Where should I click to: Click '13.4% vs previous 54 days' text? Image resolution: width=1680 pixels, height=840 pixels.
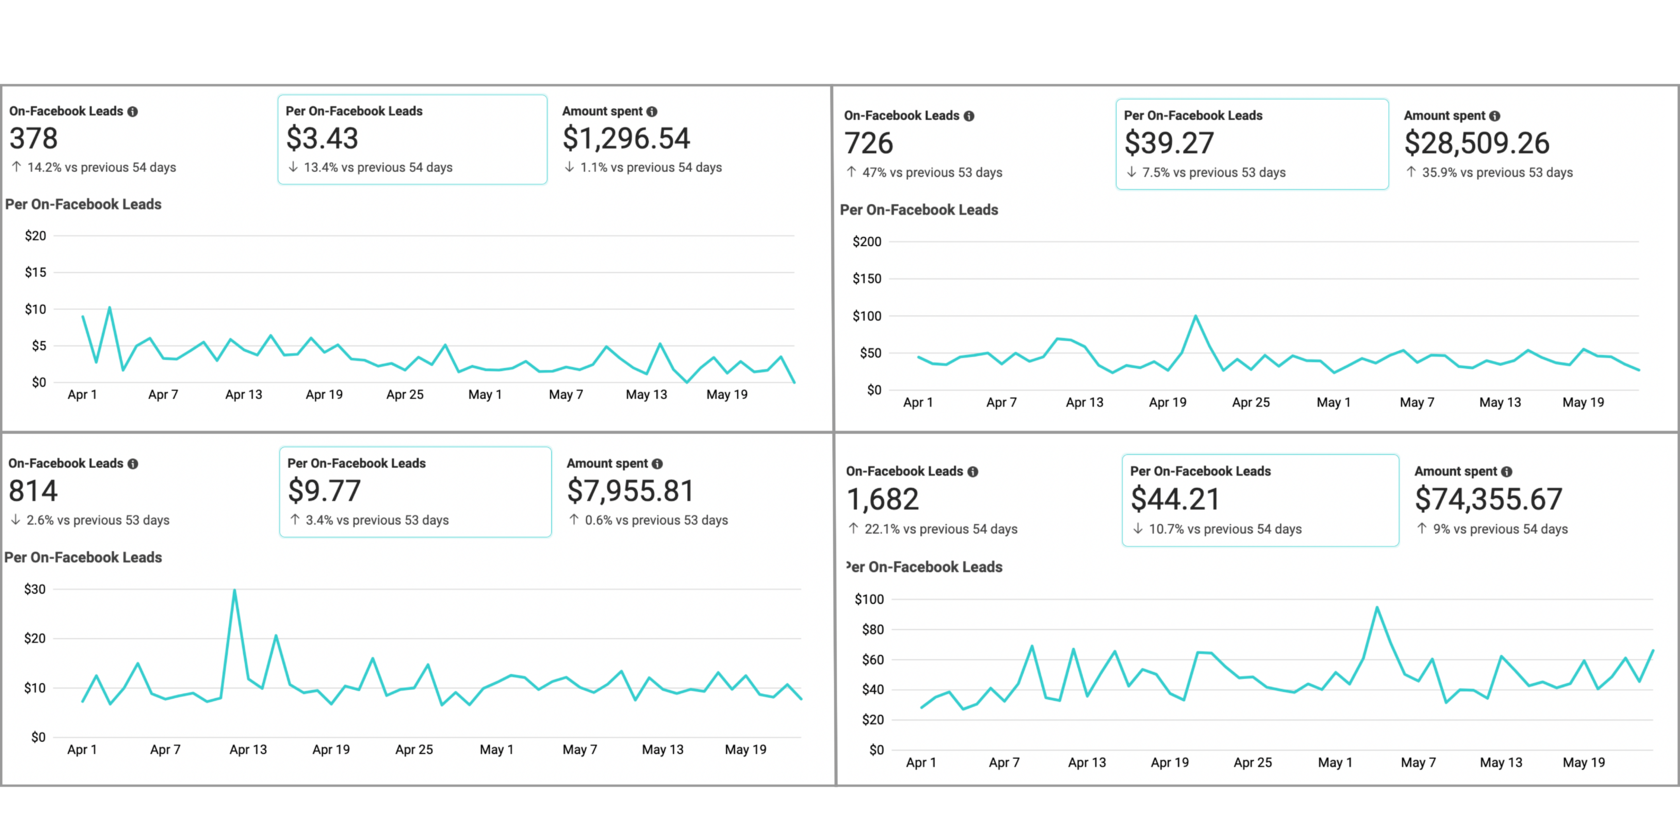tap(378, 168)
